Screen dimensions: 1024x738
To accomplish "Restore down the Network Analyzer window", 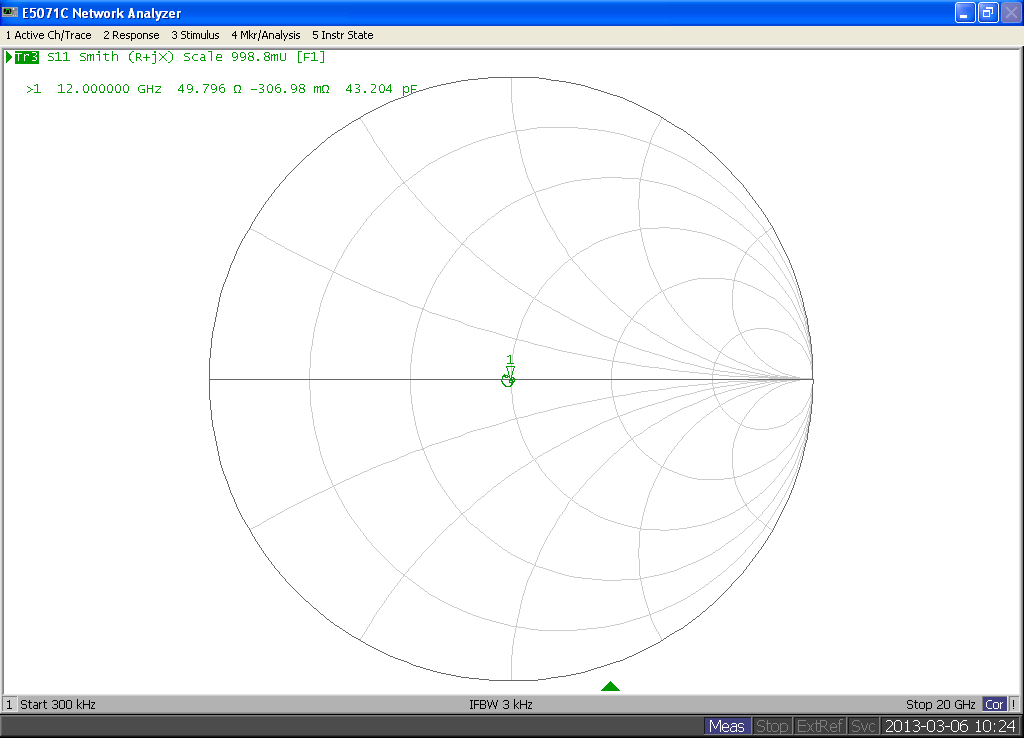I will click(987, 12).
